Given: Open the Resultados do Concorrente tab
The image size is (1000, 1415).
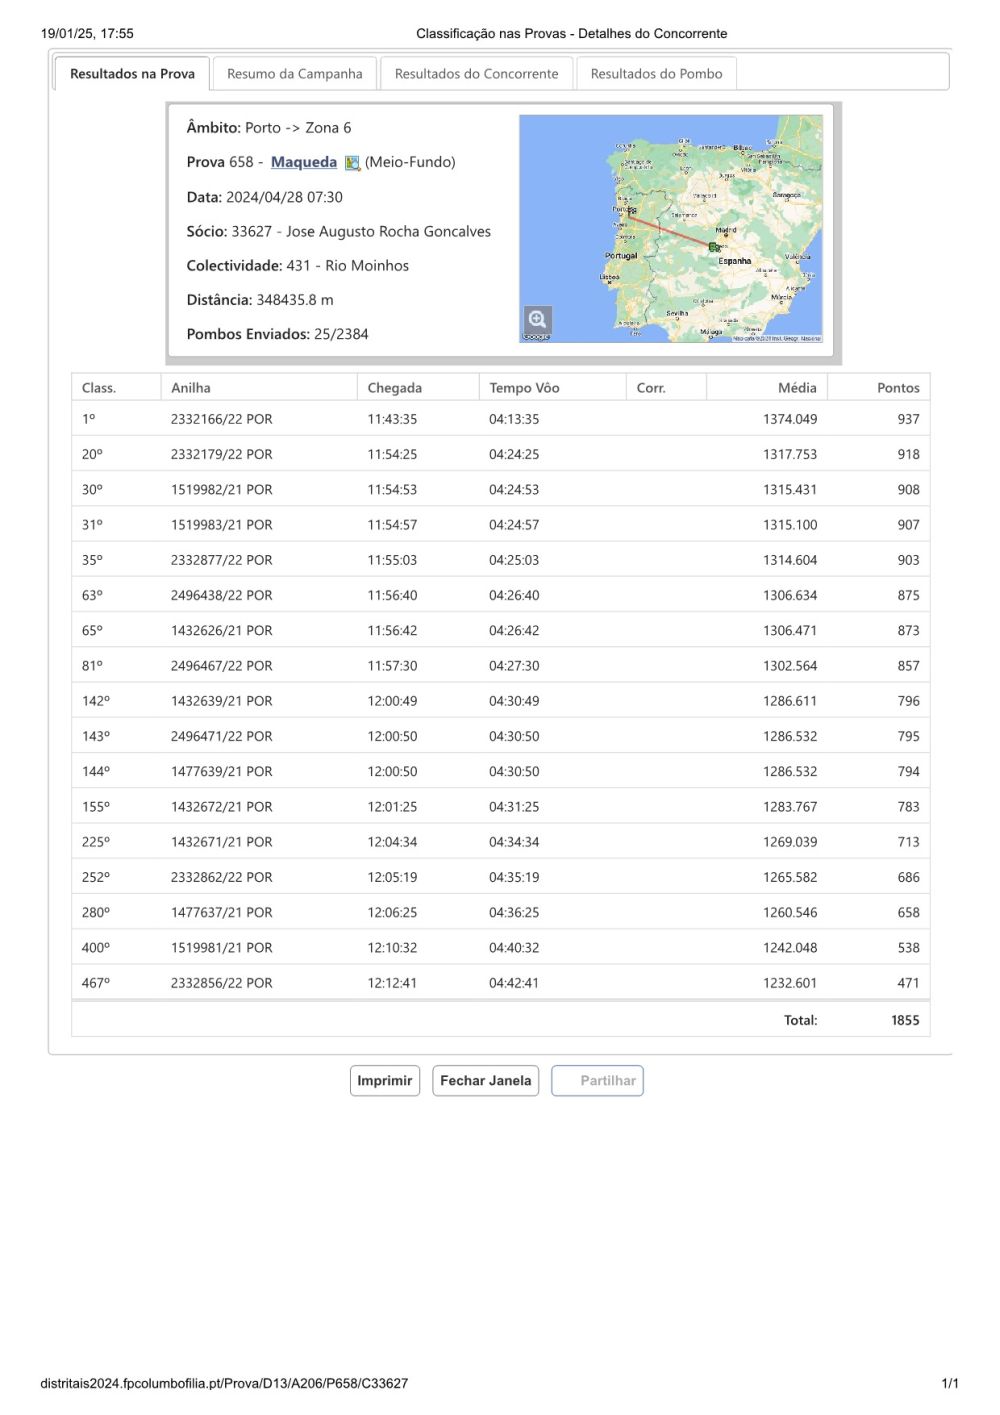Looking at the screenshot, I should pyautogui.click(x=476, y=74).
